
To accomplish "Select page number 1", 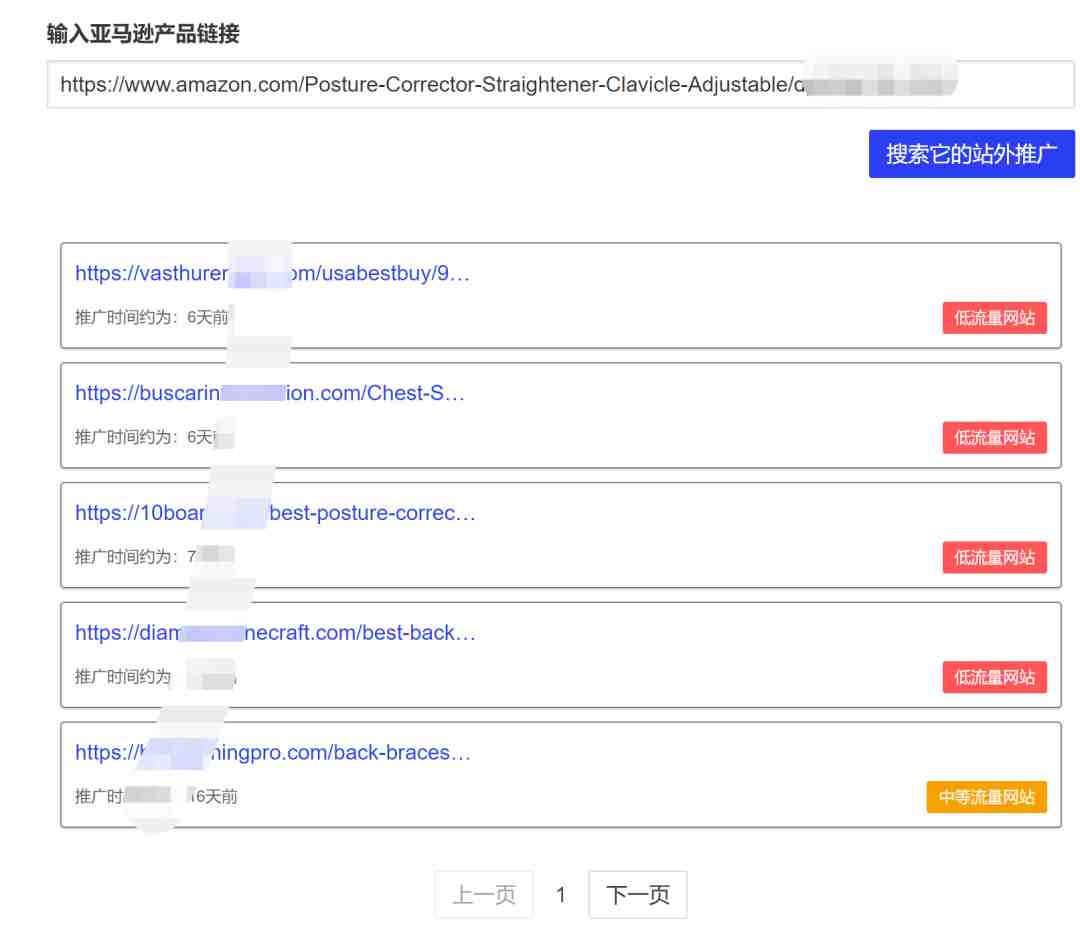I will [x=561, y=895].
